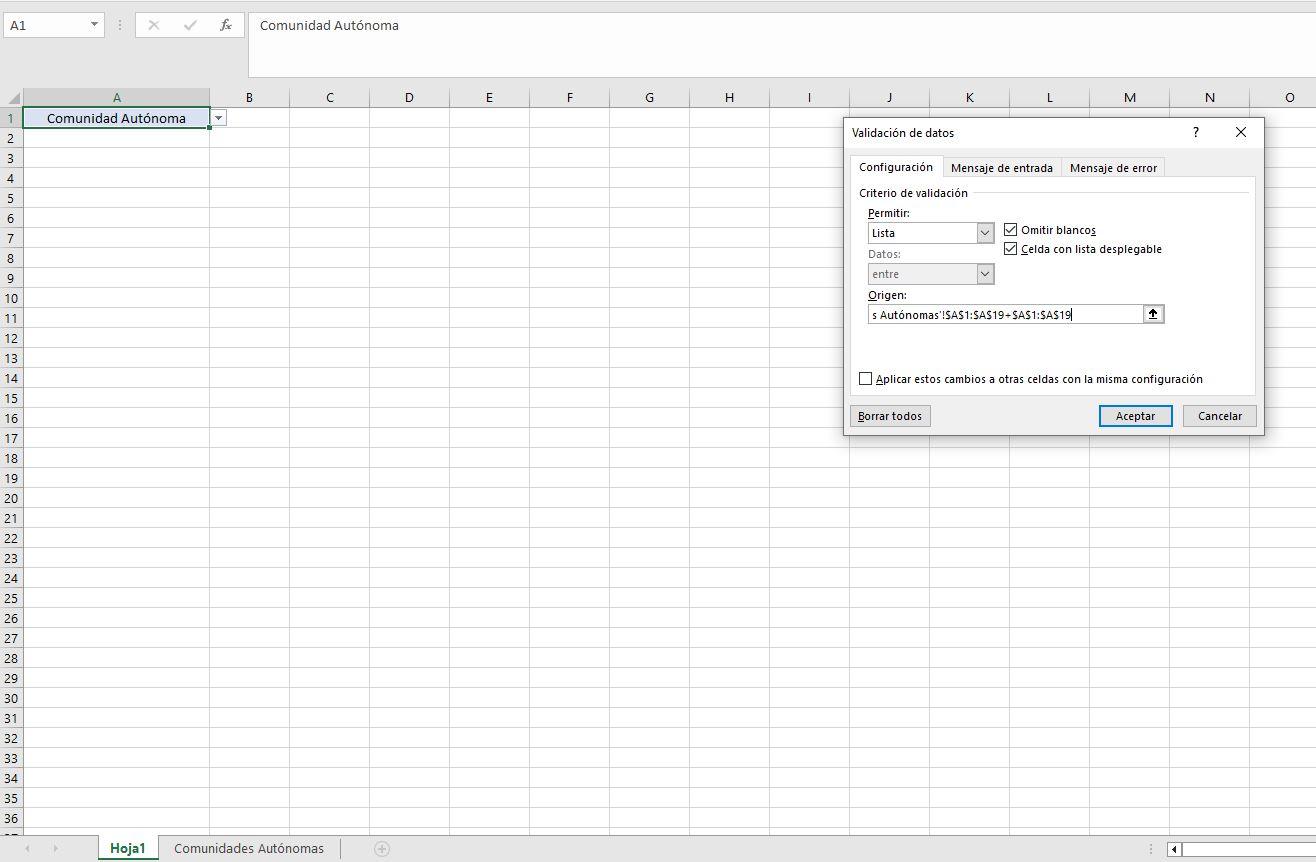
Task: Click inside the Origen input field
Action: 1000,313
